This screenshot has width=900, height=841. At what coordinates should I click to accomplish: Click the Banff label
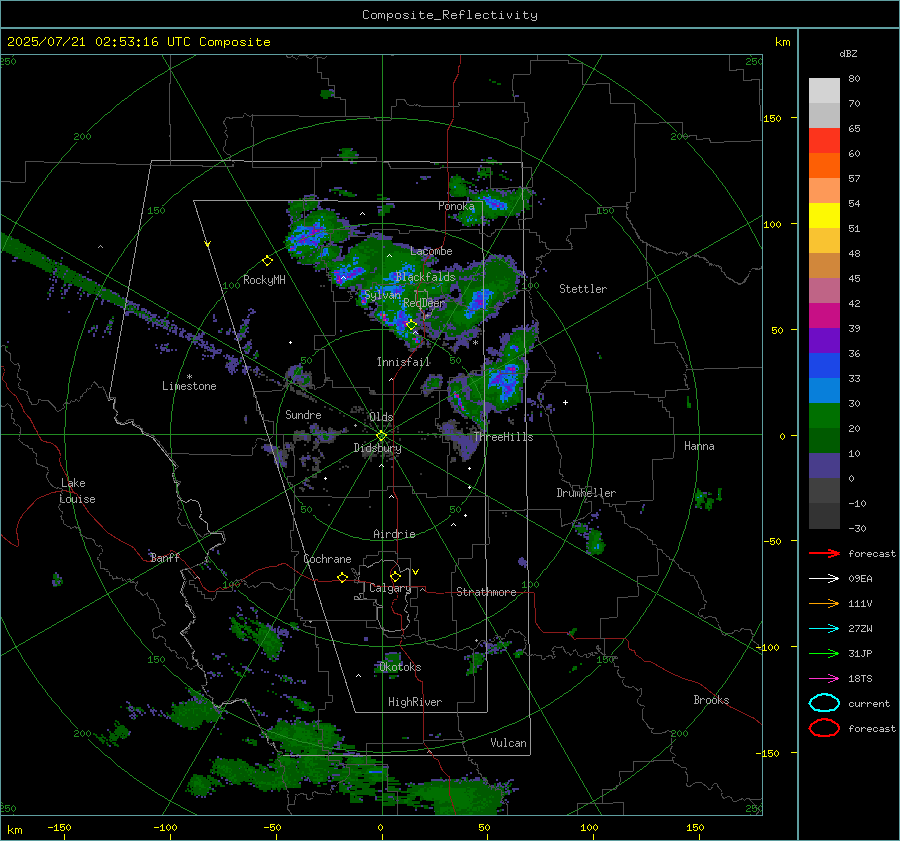(165, 558)
